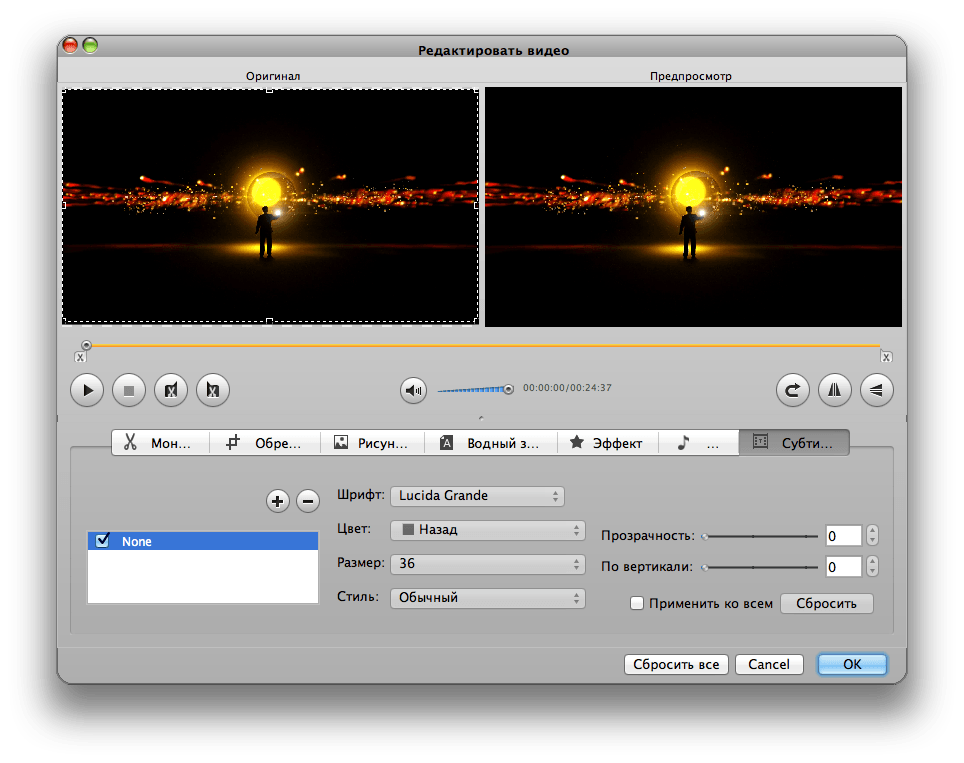This screenshot has width=964, height=763.
Task: Click the Сбросить все button
Action: point(677,665)
